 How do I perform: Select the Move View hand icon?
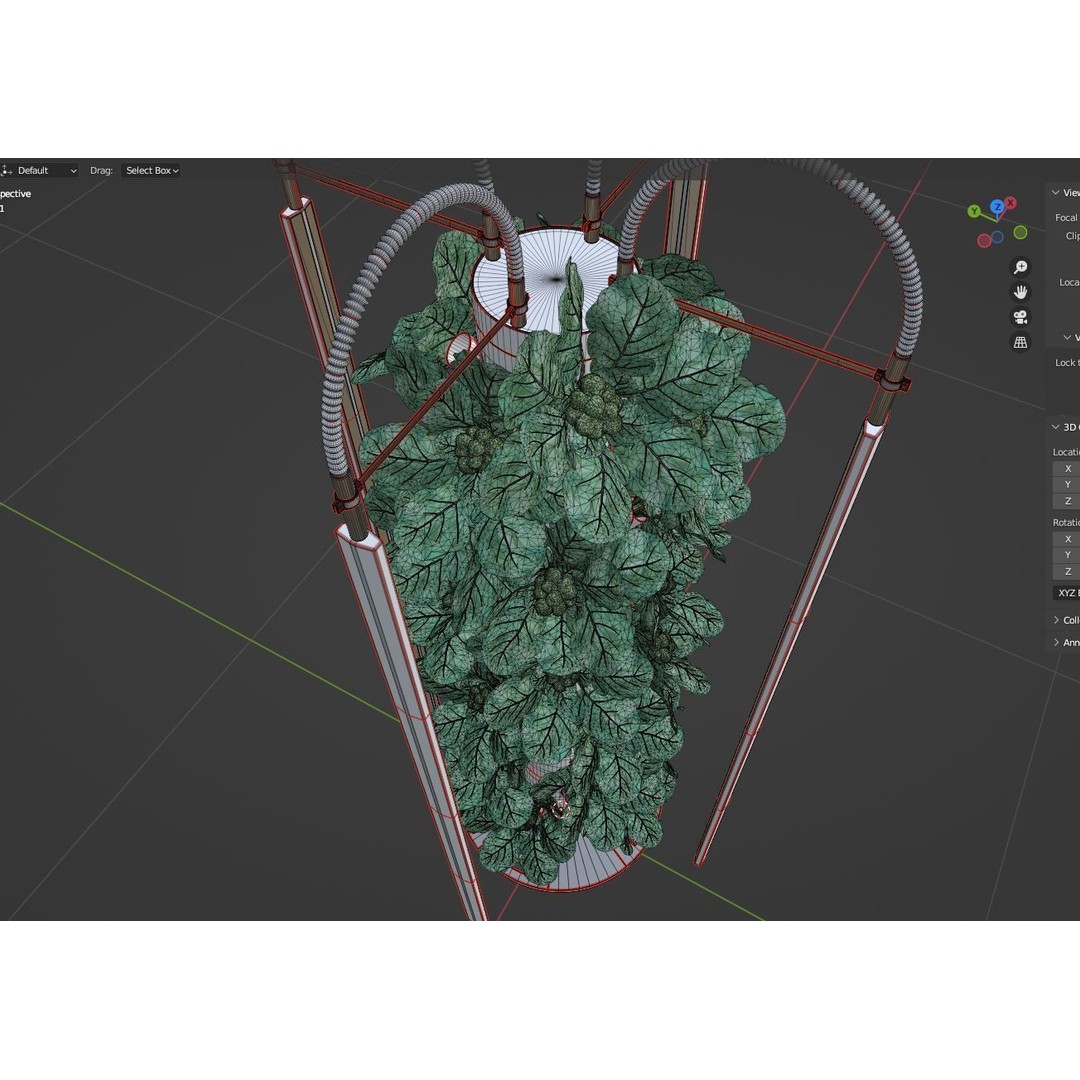1020,291
